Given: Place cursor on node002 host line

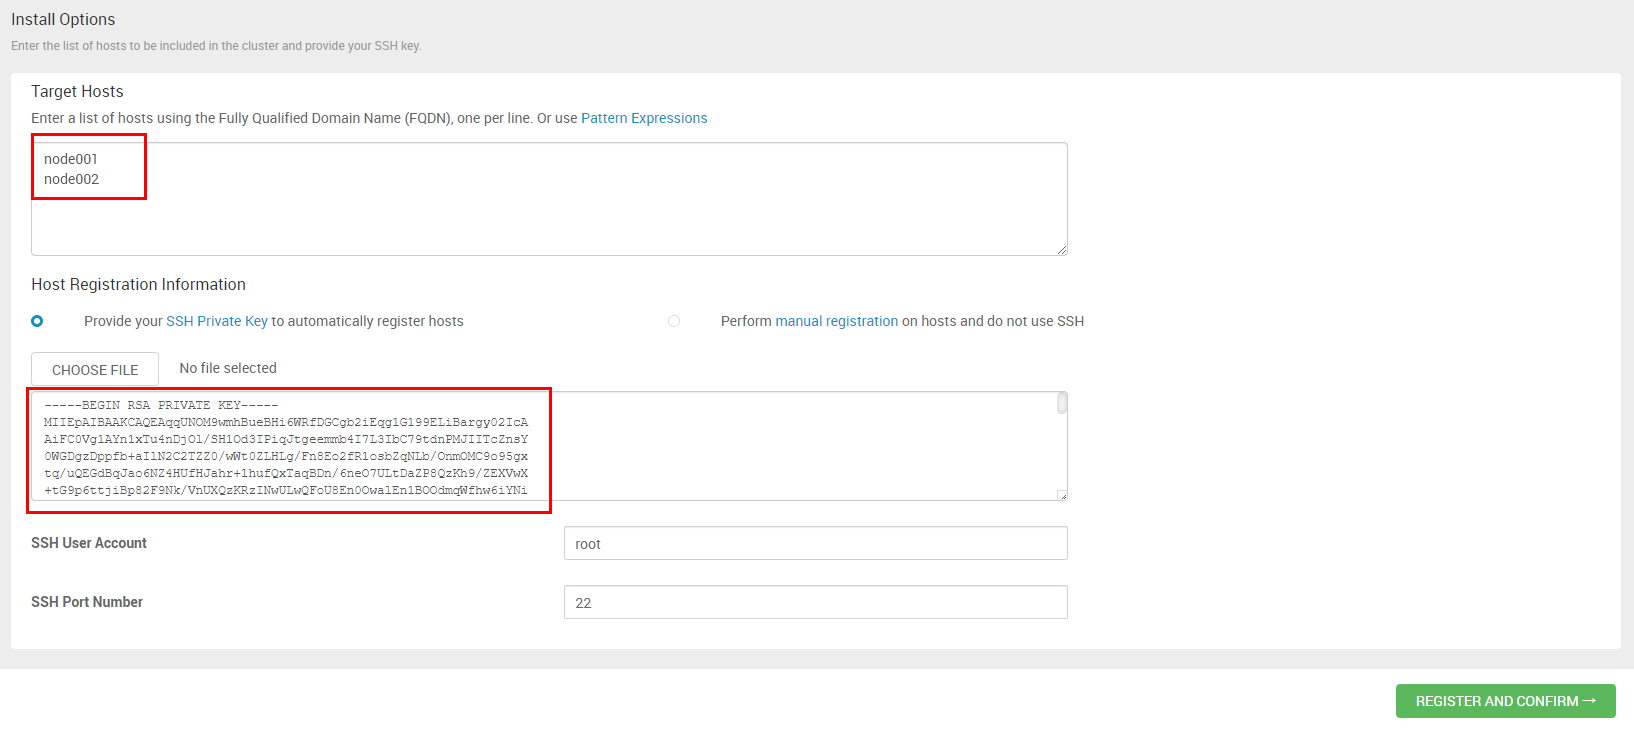Looking at the screenshot, I should [x=72, y=179].
